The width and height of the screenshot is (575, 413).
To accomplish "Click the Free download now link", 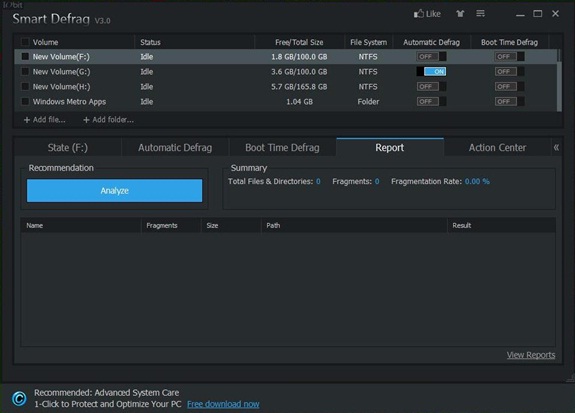I will [x=223, y=404].
